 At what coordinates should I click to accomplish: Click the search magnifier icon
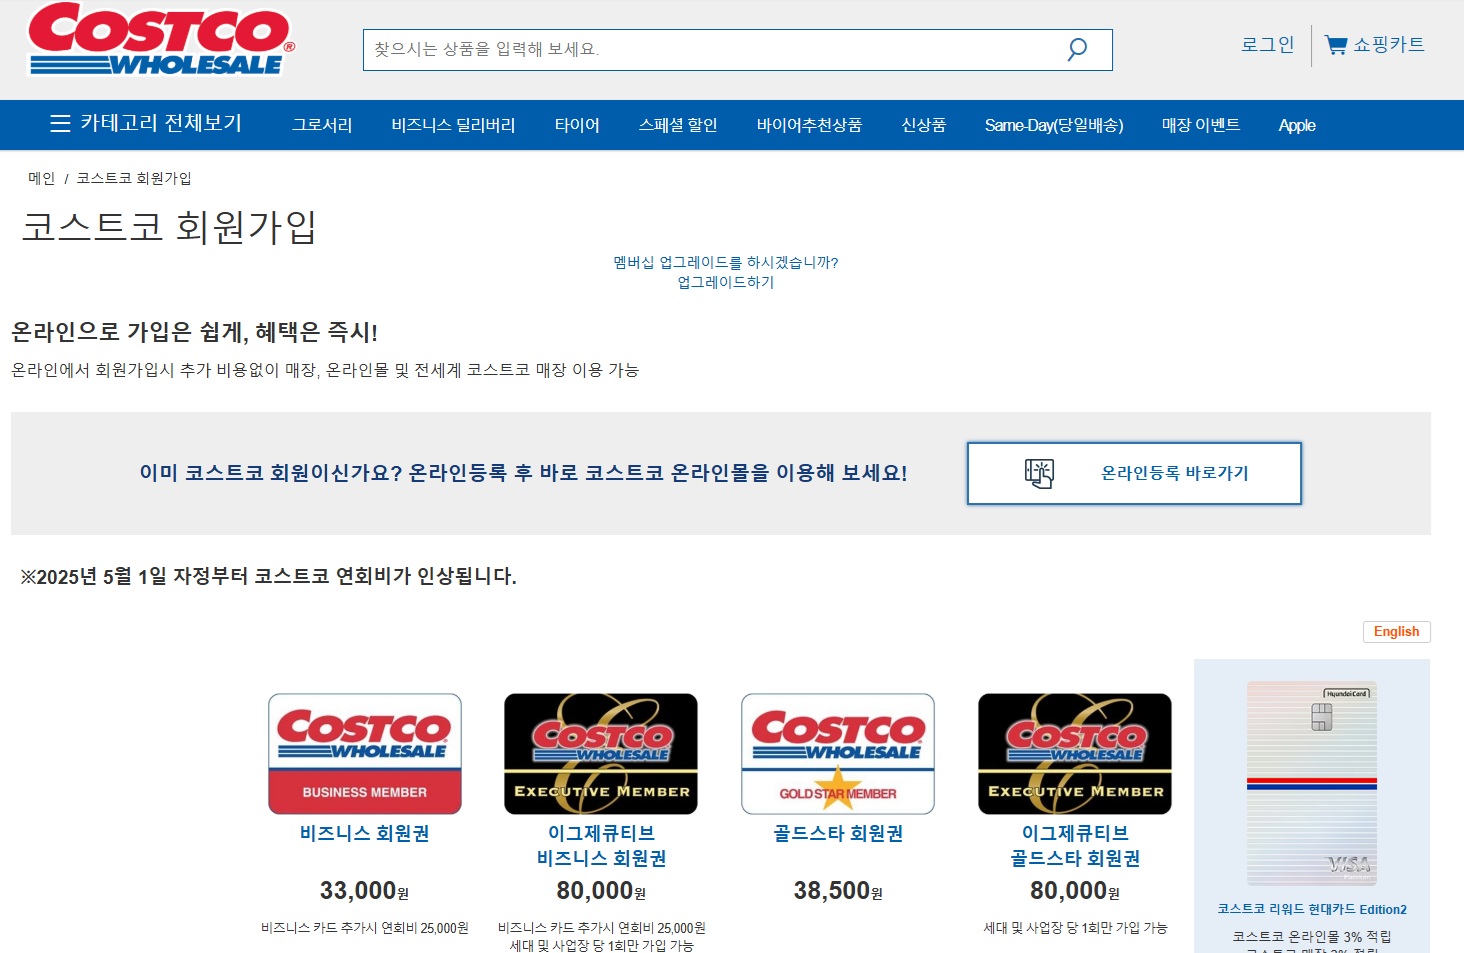pos(1077,49)
